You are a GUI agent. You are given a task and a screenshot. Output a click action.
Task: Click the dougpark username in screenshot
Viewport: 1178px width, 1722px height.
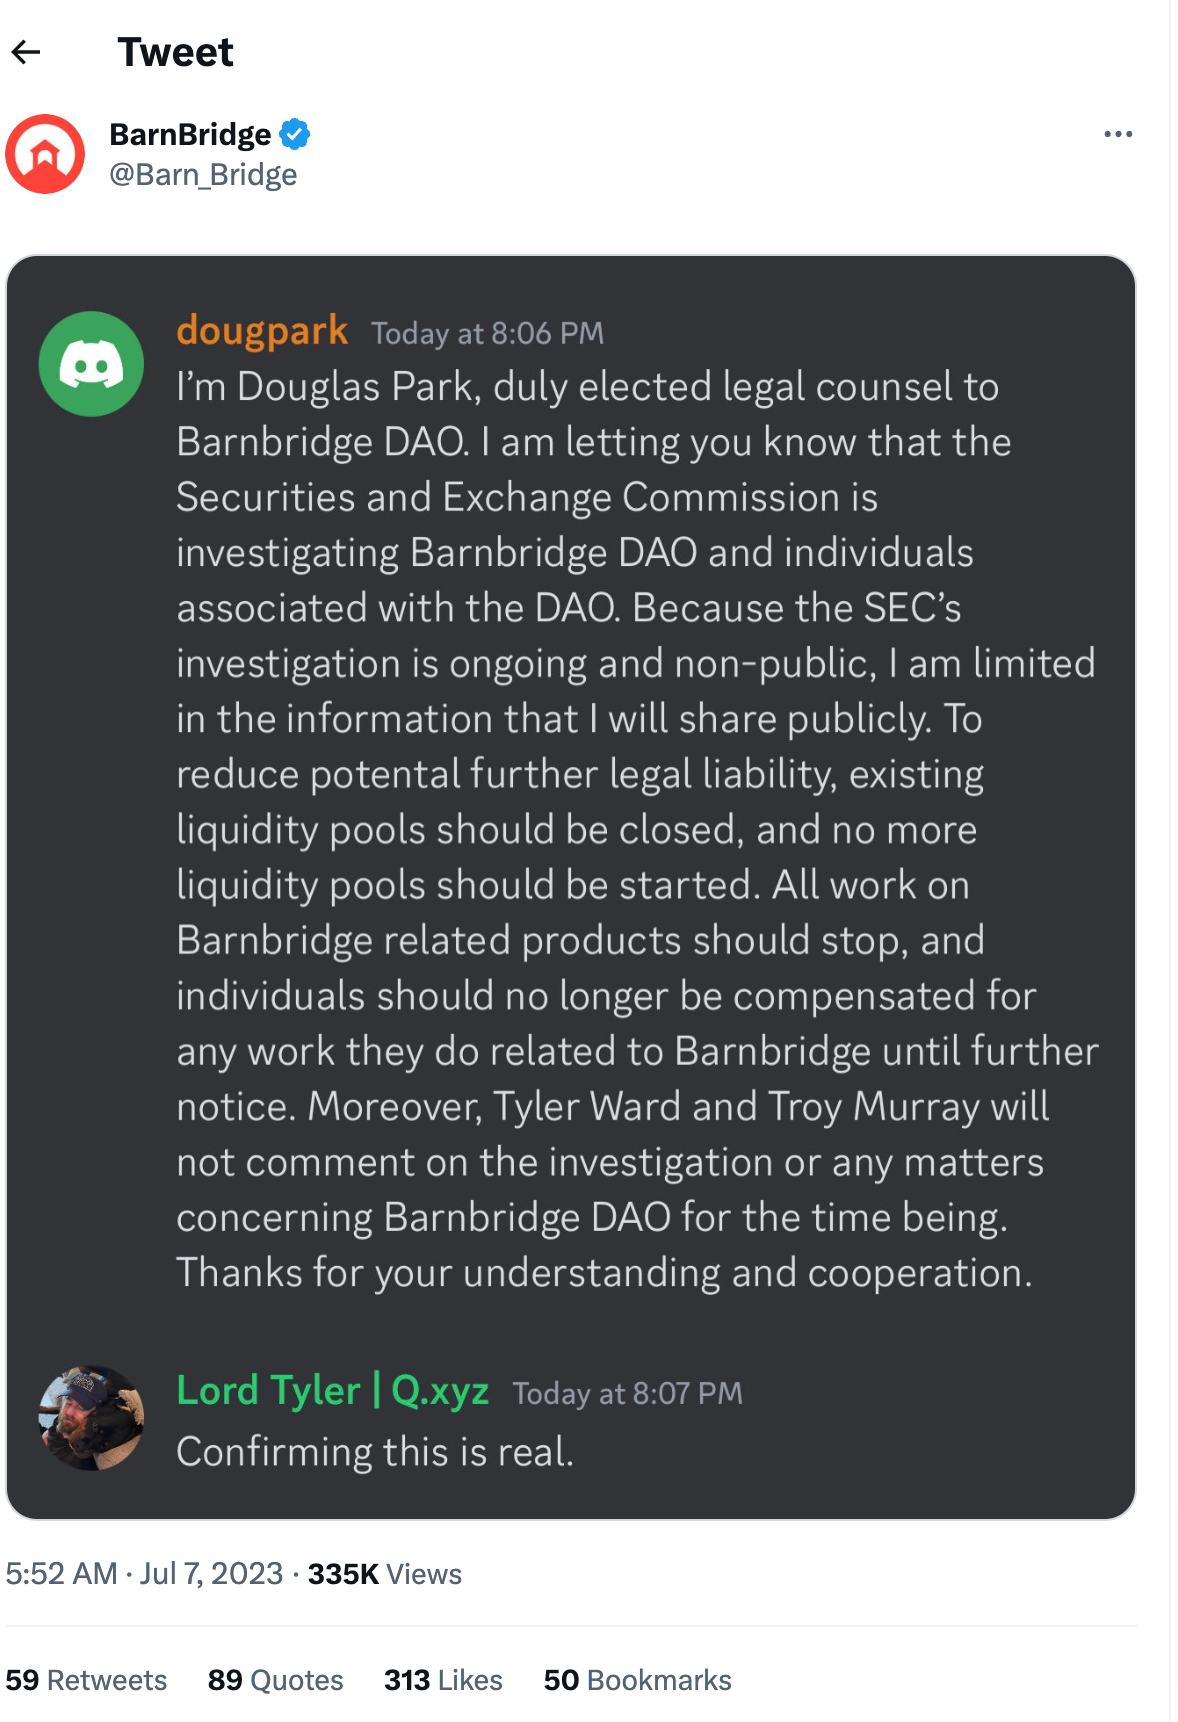coord(262,331)
